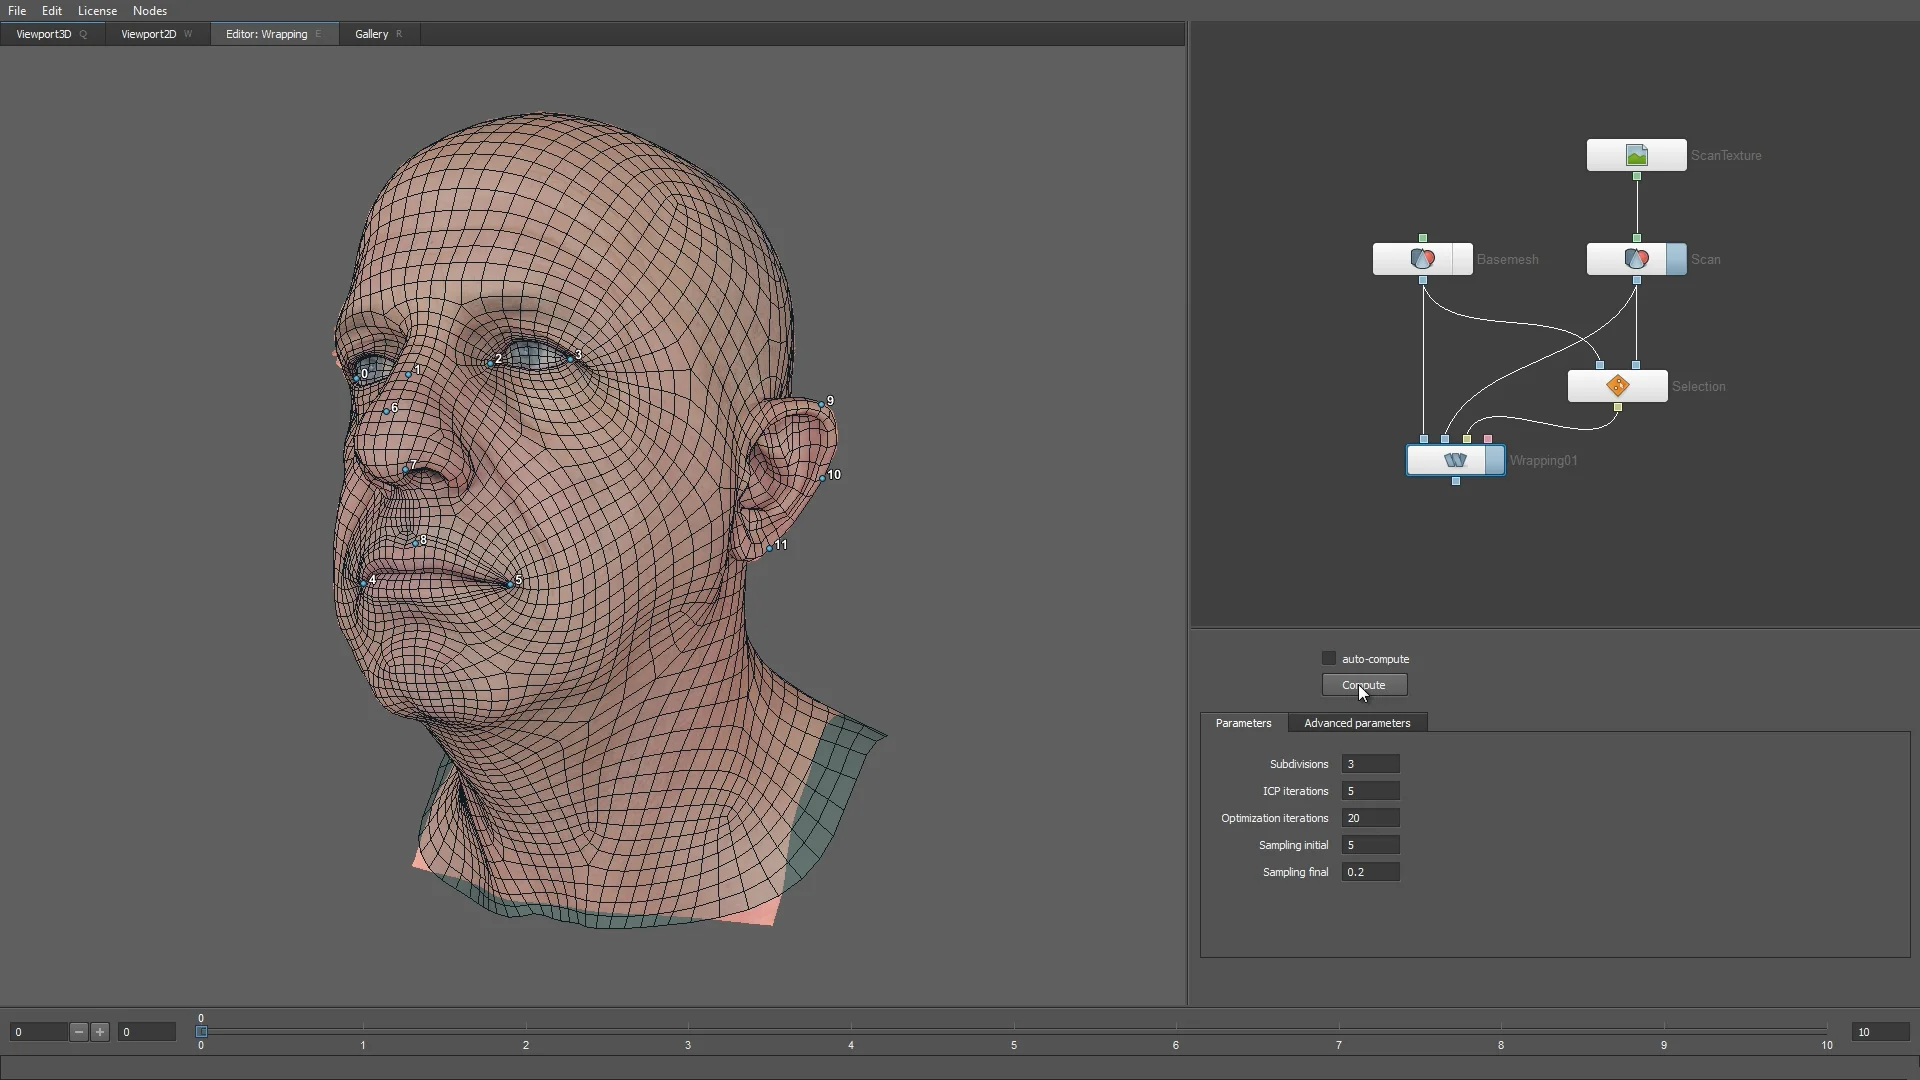This screenshot has width=1920, height=1080.
Task: Enable the auto-compute checkbox
Action: click(1328, 659)
